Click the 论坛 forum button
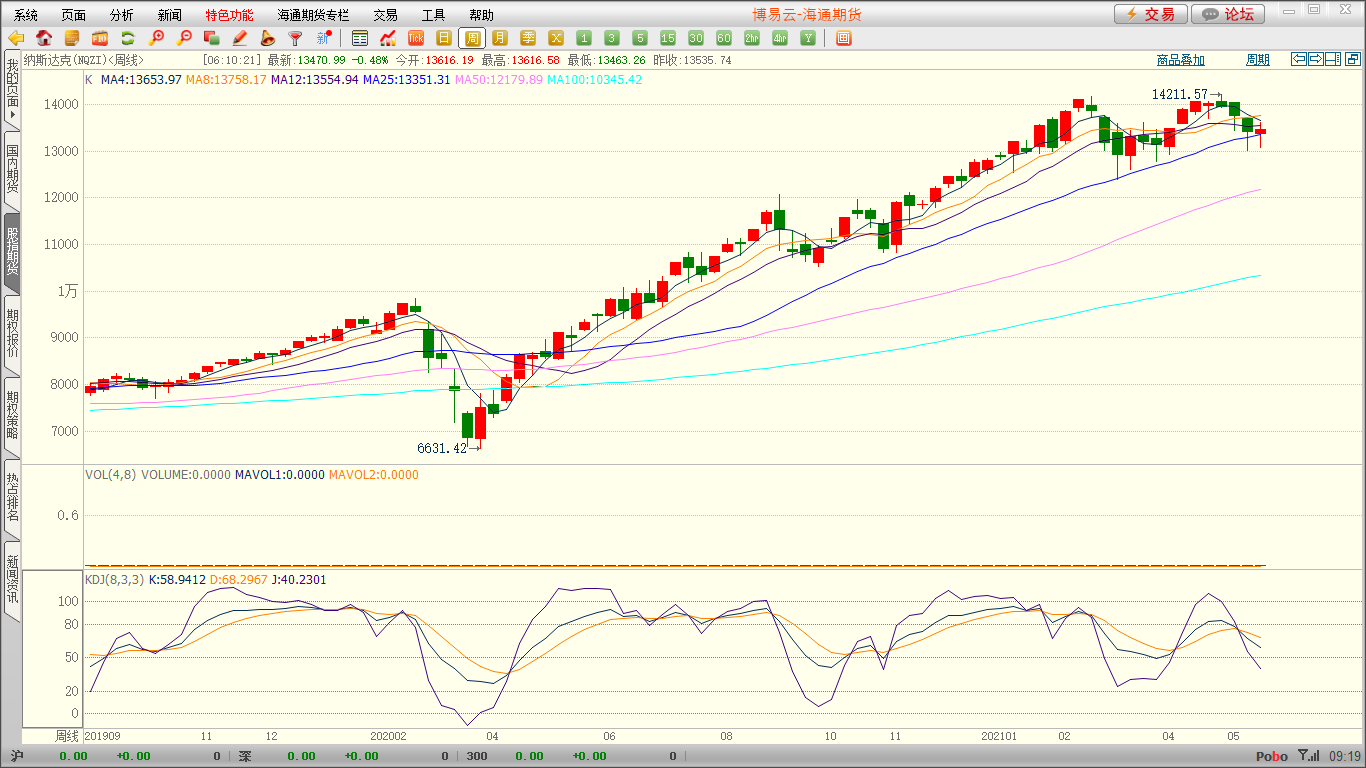Screen dimensions: 1366x768 point(1228,14)
